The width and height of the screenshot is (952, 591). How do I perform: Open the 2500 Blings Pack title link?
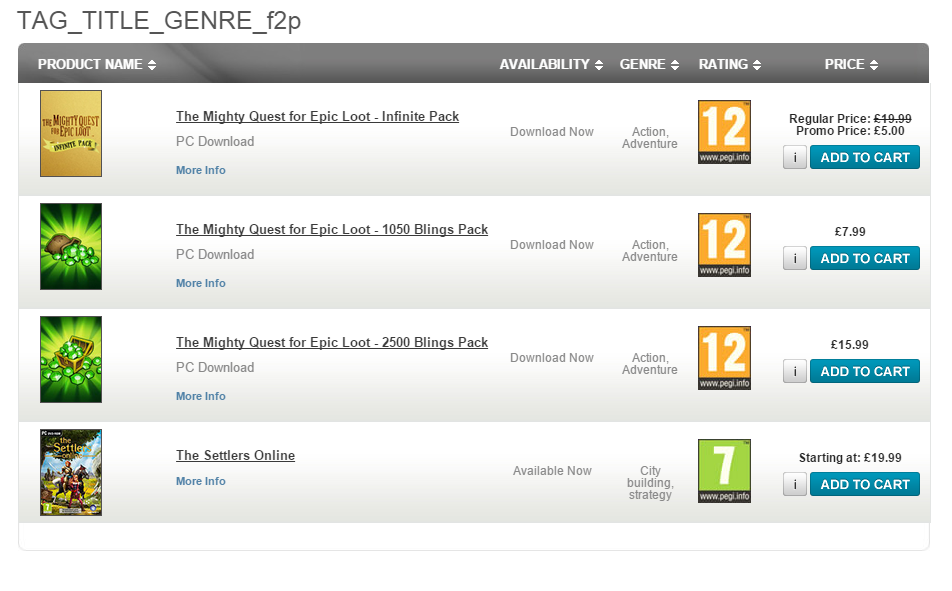[x=332, y=342]
